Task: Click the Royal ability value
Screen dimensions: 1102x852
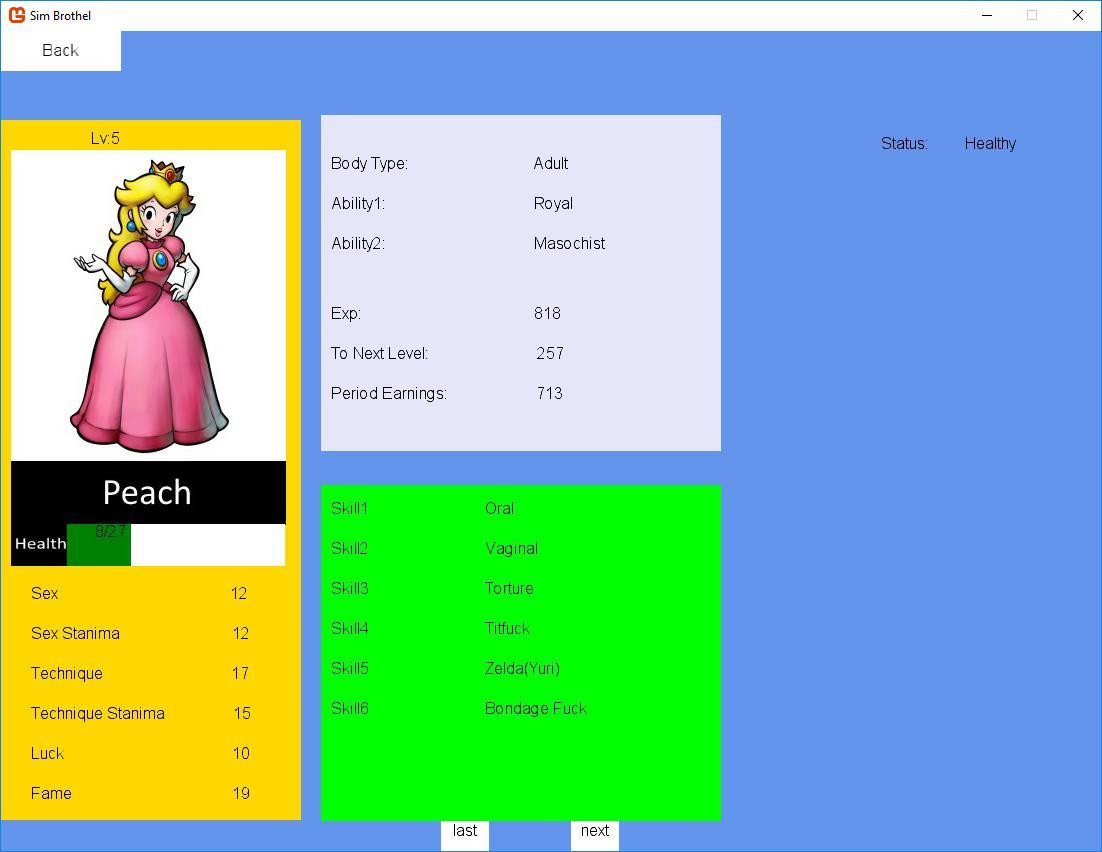Action: 553,204
